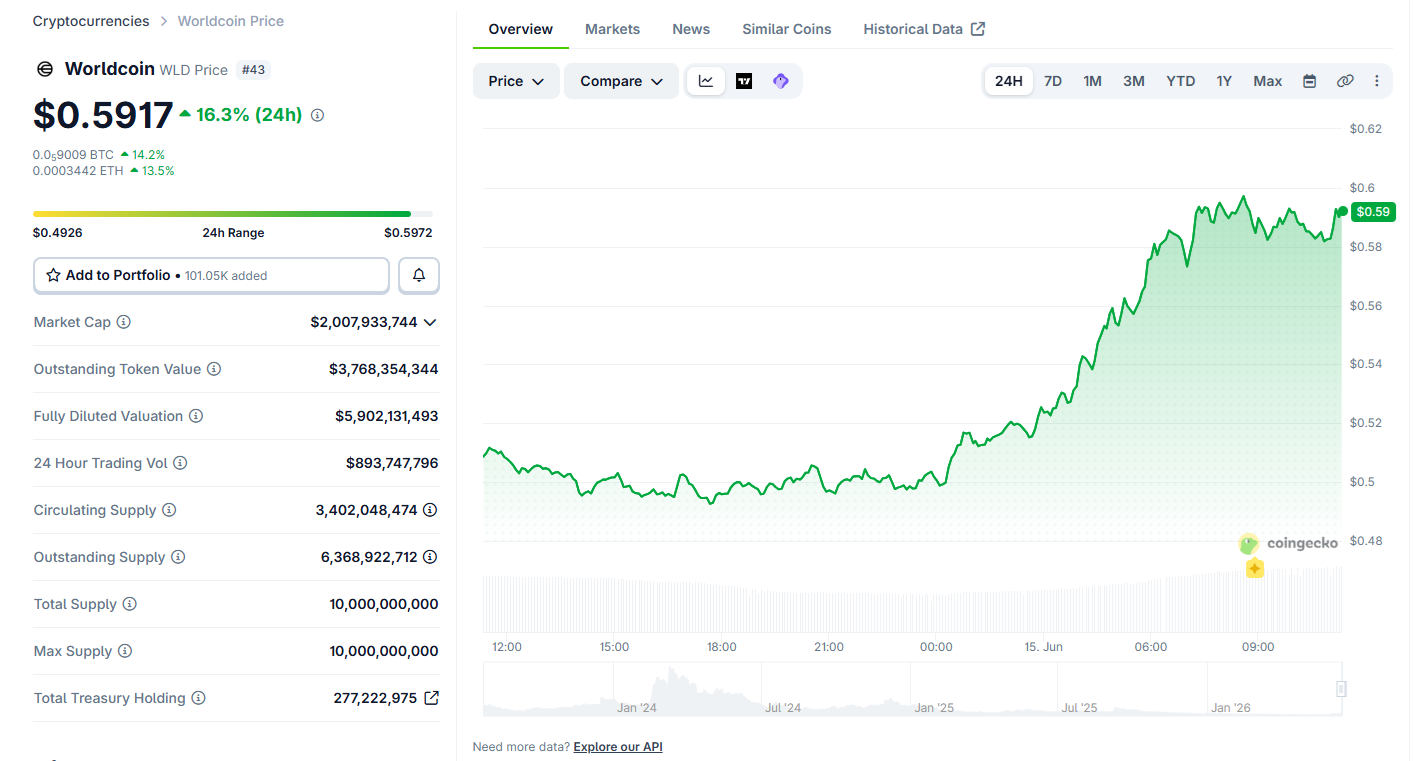The width and height of the screenshot is (1413, 761).
Task: Click the 0.0₅9009 BTC value
Action: click(x=73, y=155)
